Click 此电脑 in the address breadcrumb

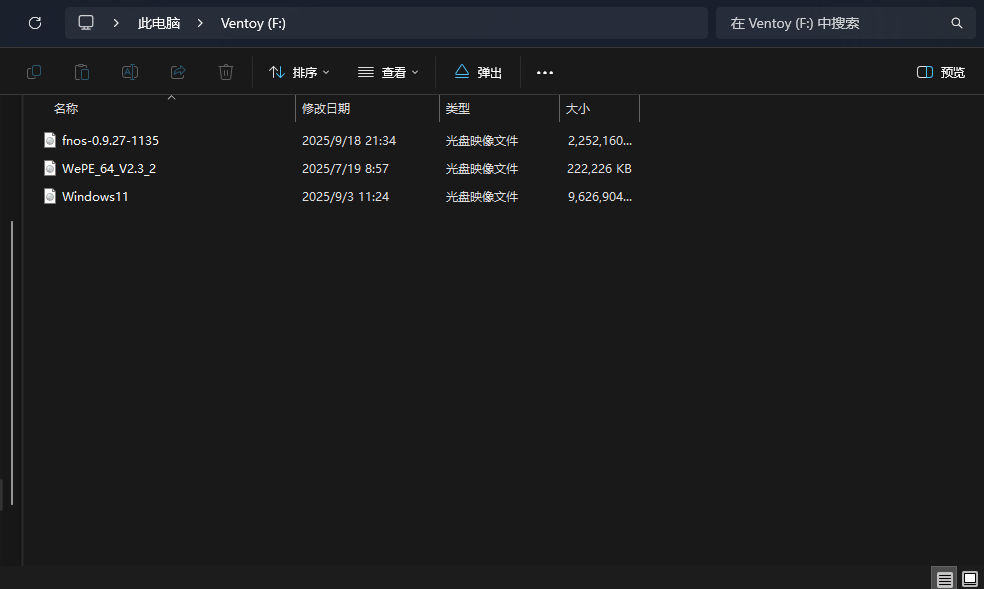tap(159, 23)
